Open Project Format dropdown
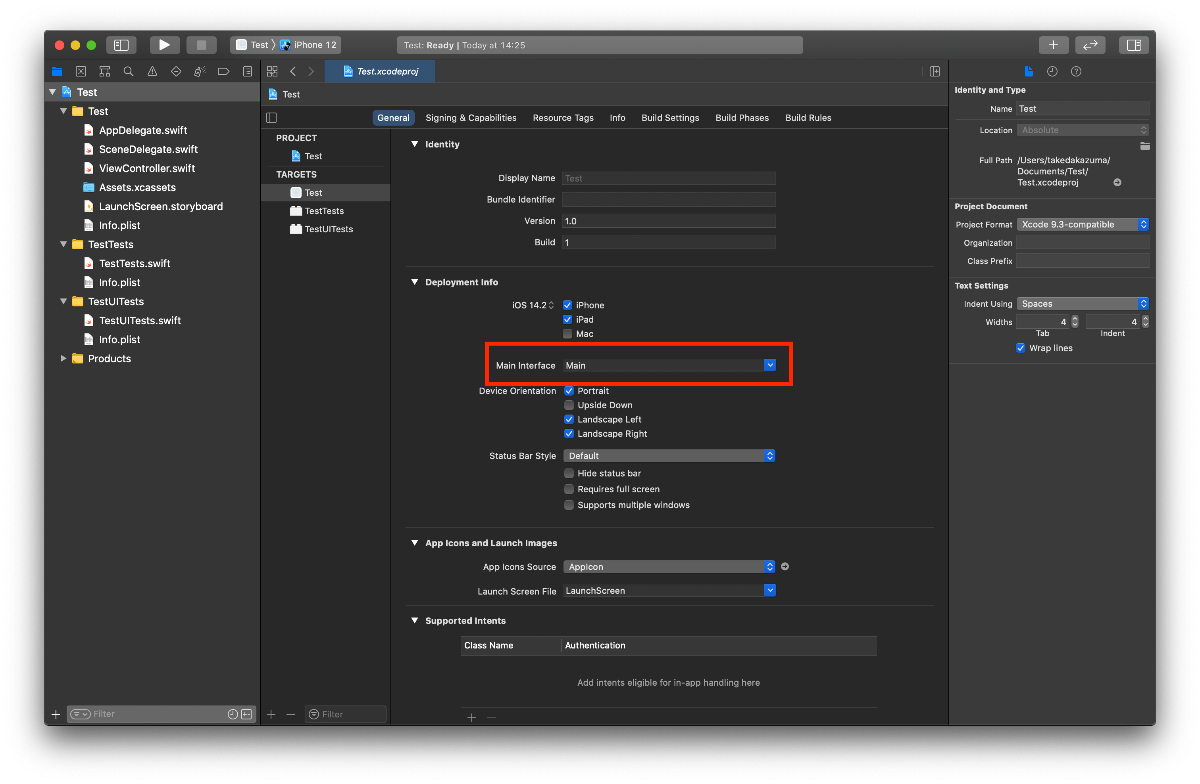 coord(1083,225)
